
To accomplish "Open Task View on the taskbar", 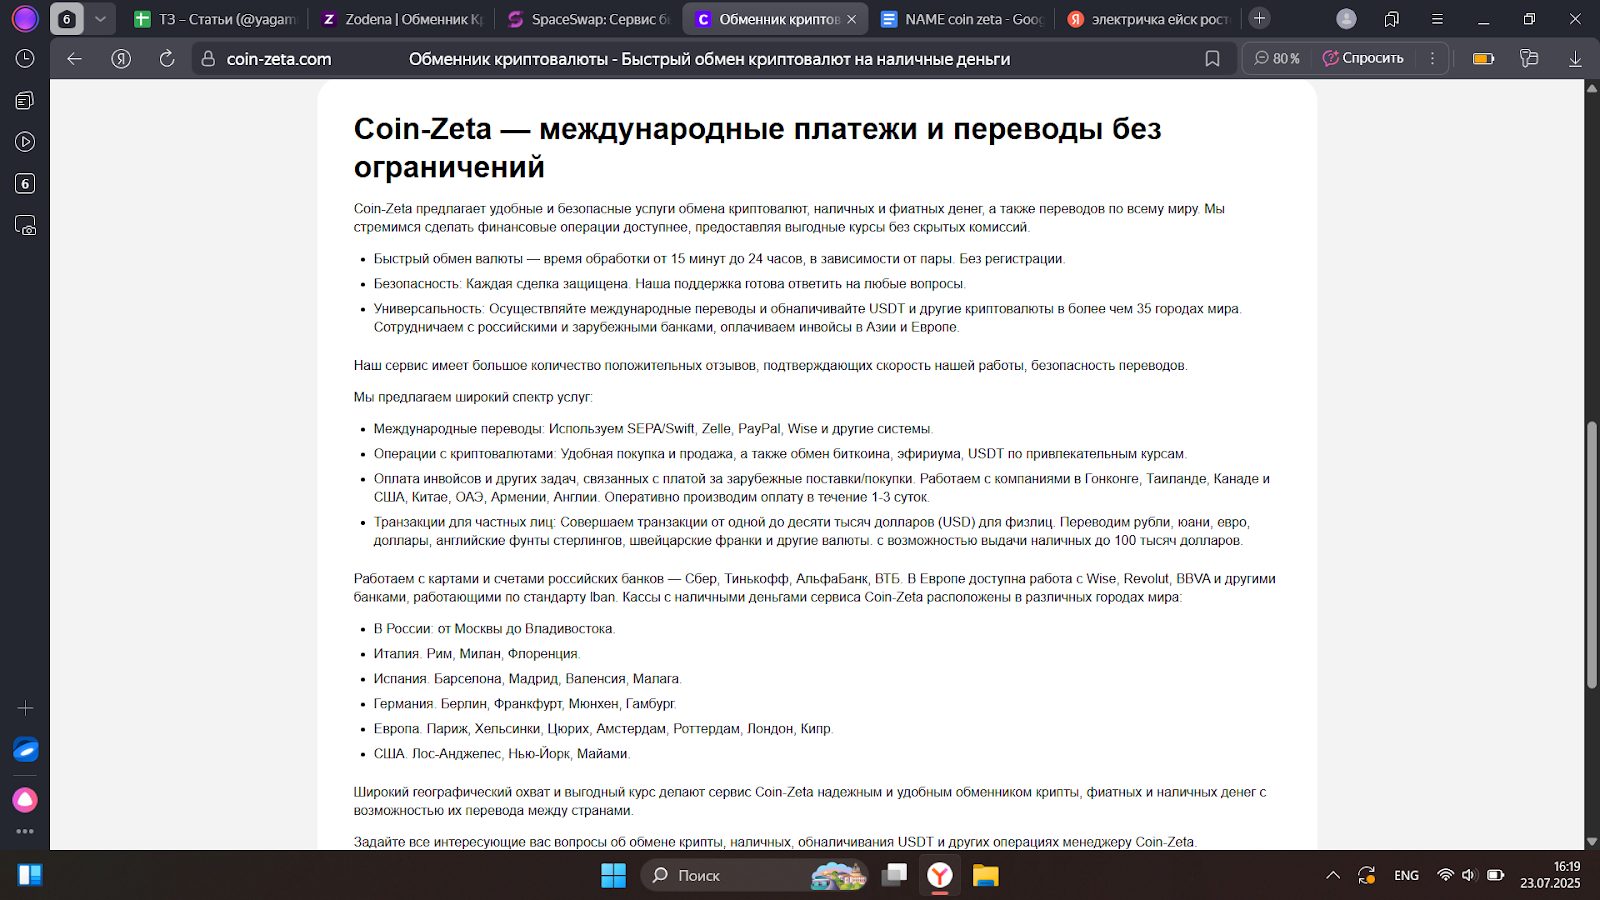I will [894, 875].
